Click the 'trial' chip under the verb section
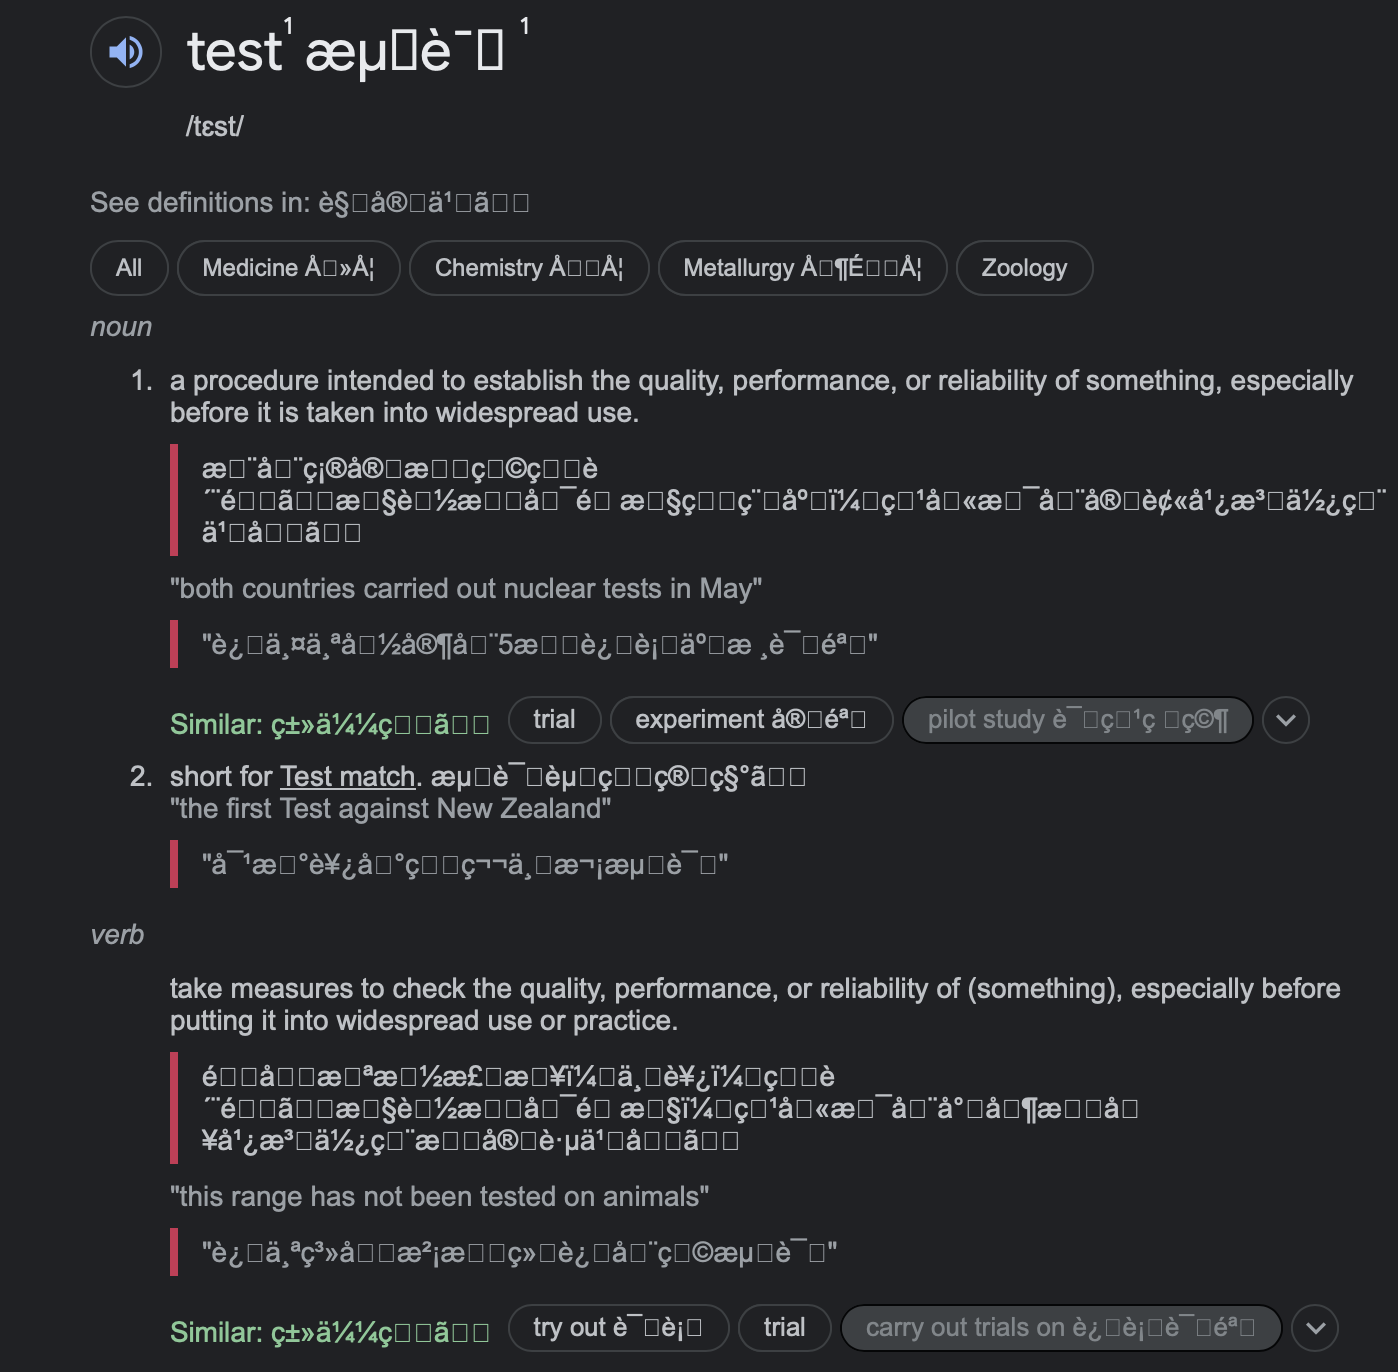1398x1372 pixels. [784, 1327]
